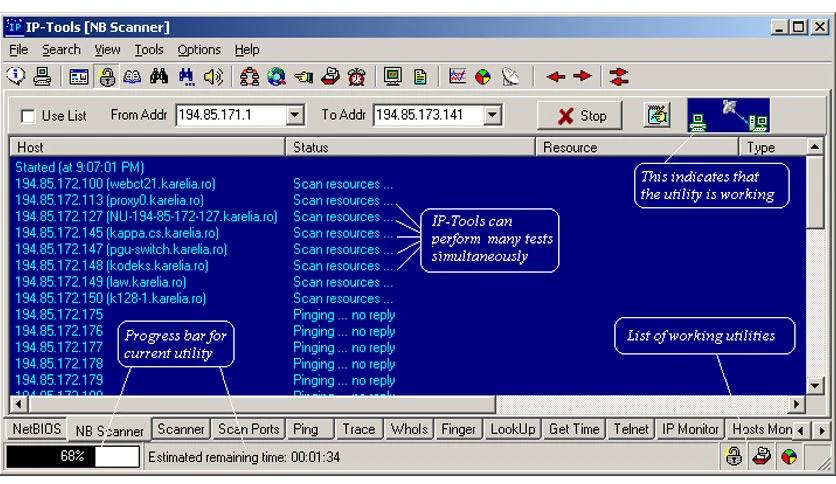Click the speaker Ping toolbar icon

click(x=213, y=77)
